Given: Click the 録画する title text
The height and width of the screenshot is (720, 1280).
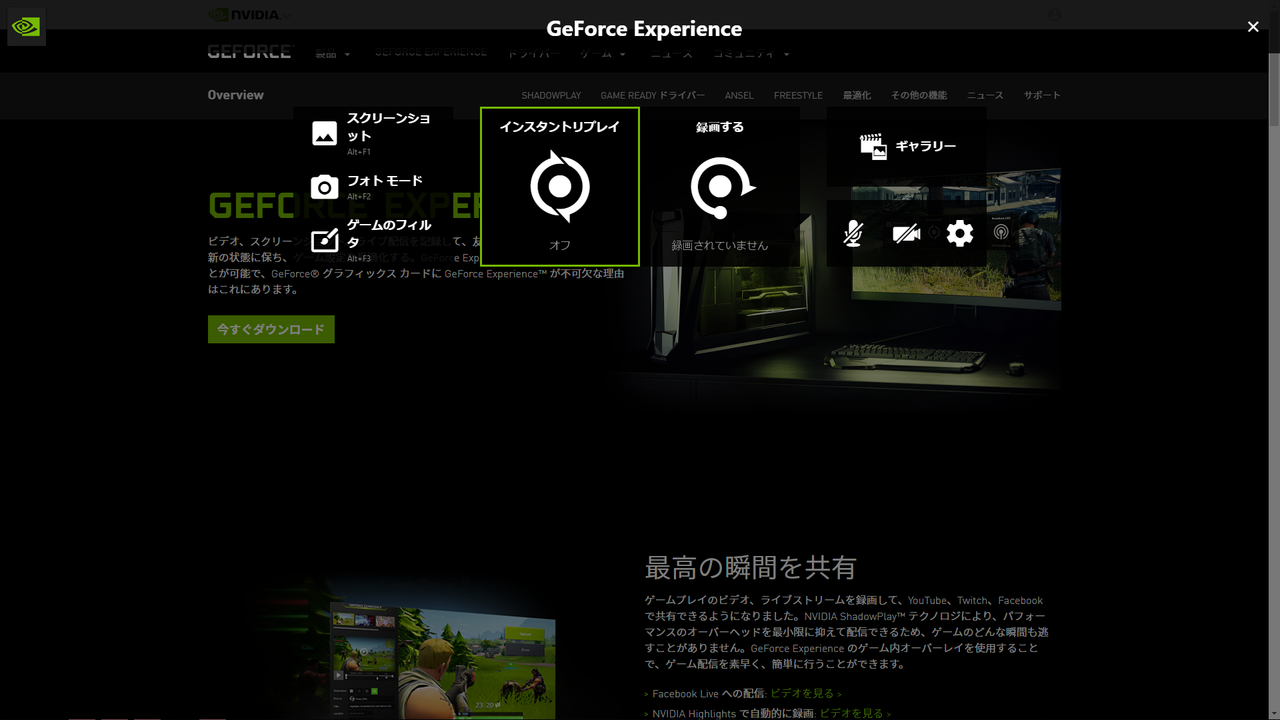Looking at the screenshot, I should pos(720,127).
